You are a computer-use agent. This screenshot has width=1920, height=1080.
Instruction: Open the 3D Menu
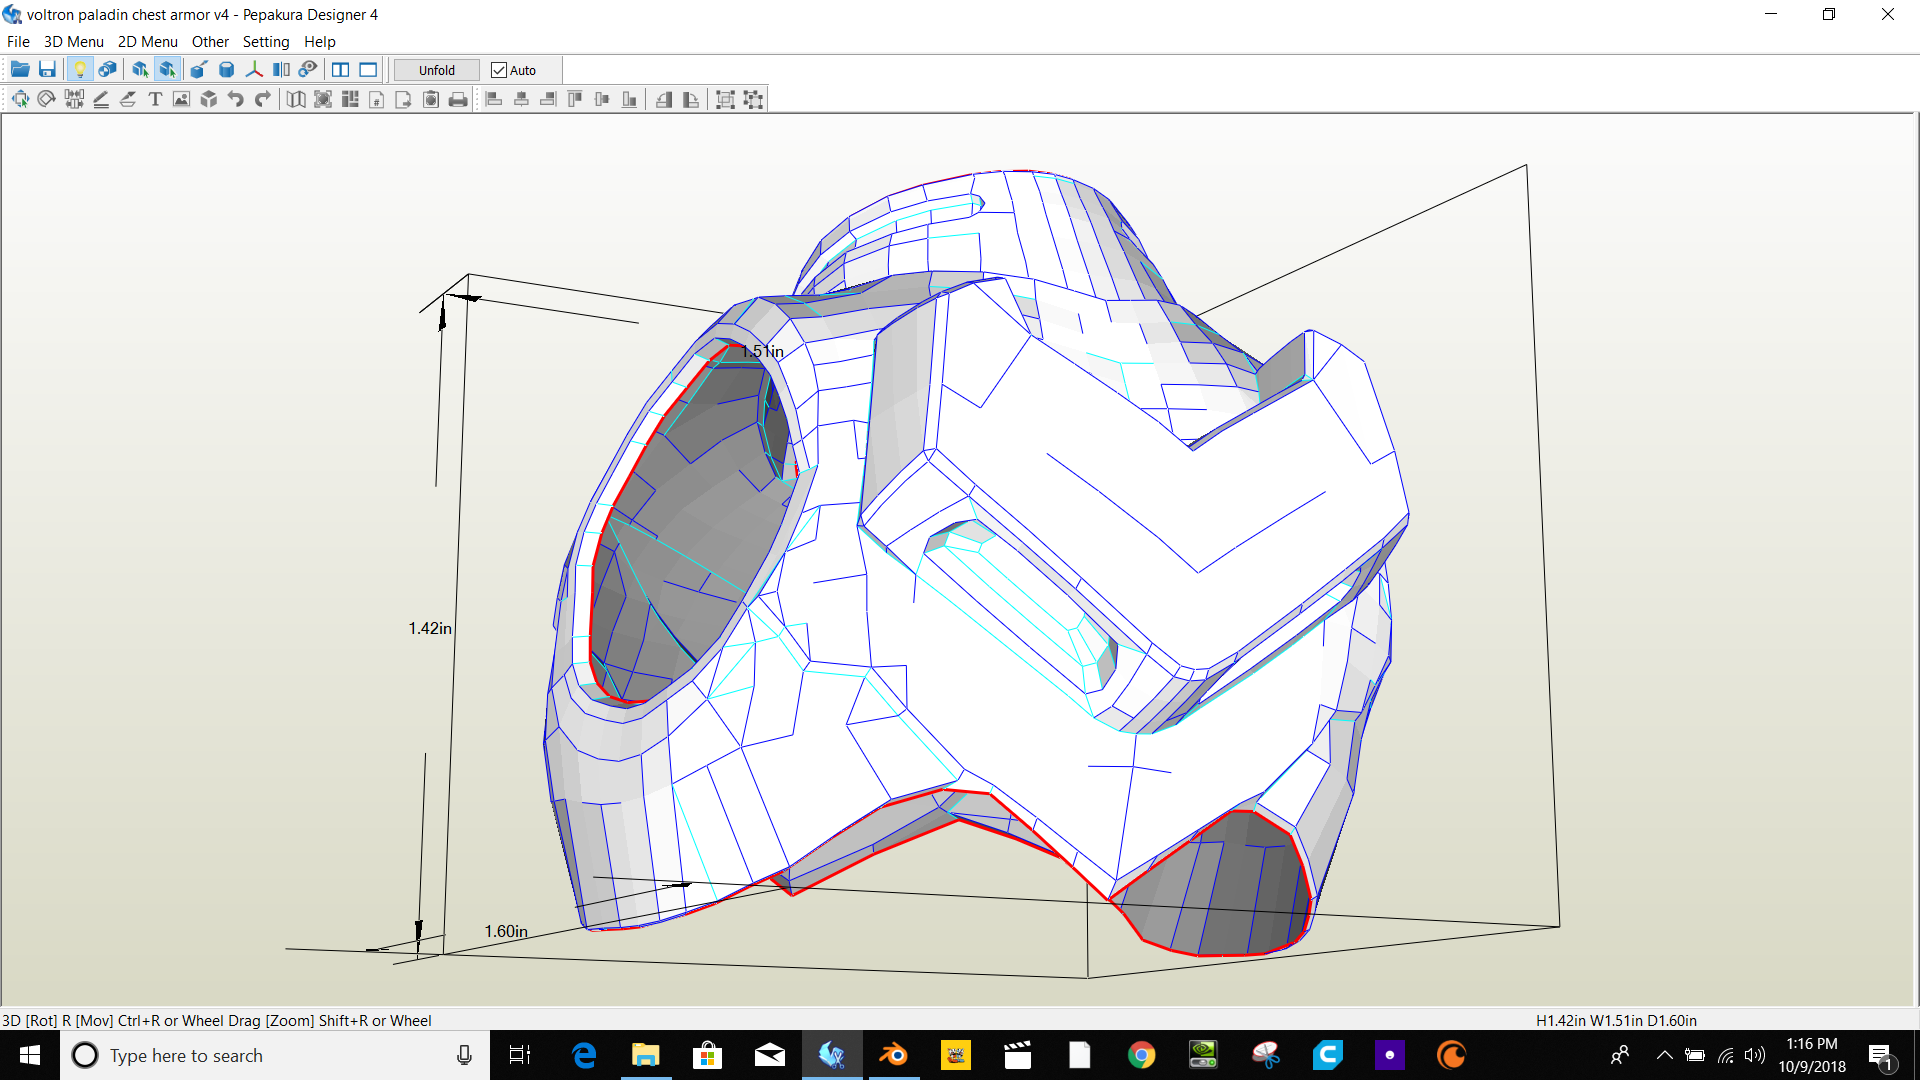[x=73, y=42]
